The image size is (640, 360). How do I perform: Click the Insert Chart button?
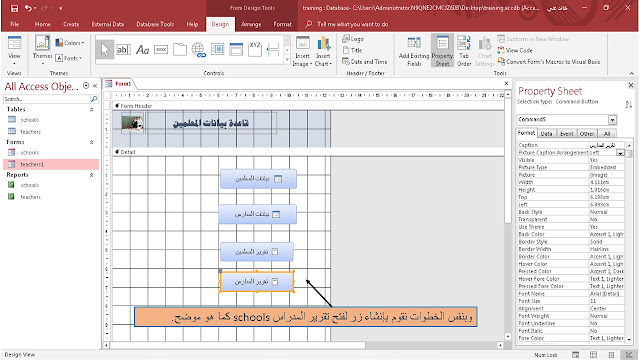click(x=323, y=51)
